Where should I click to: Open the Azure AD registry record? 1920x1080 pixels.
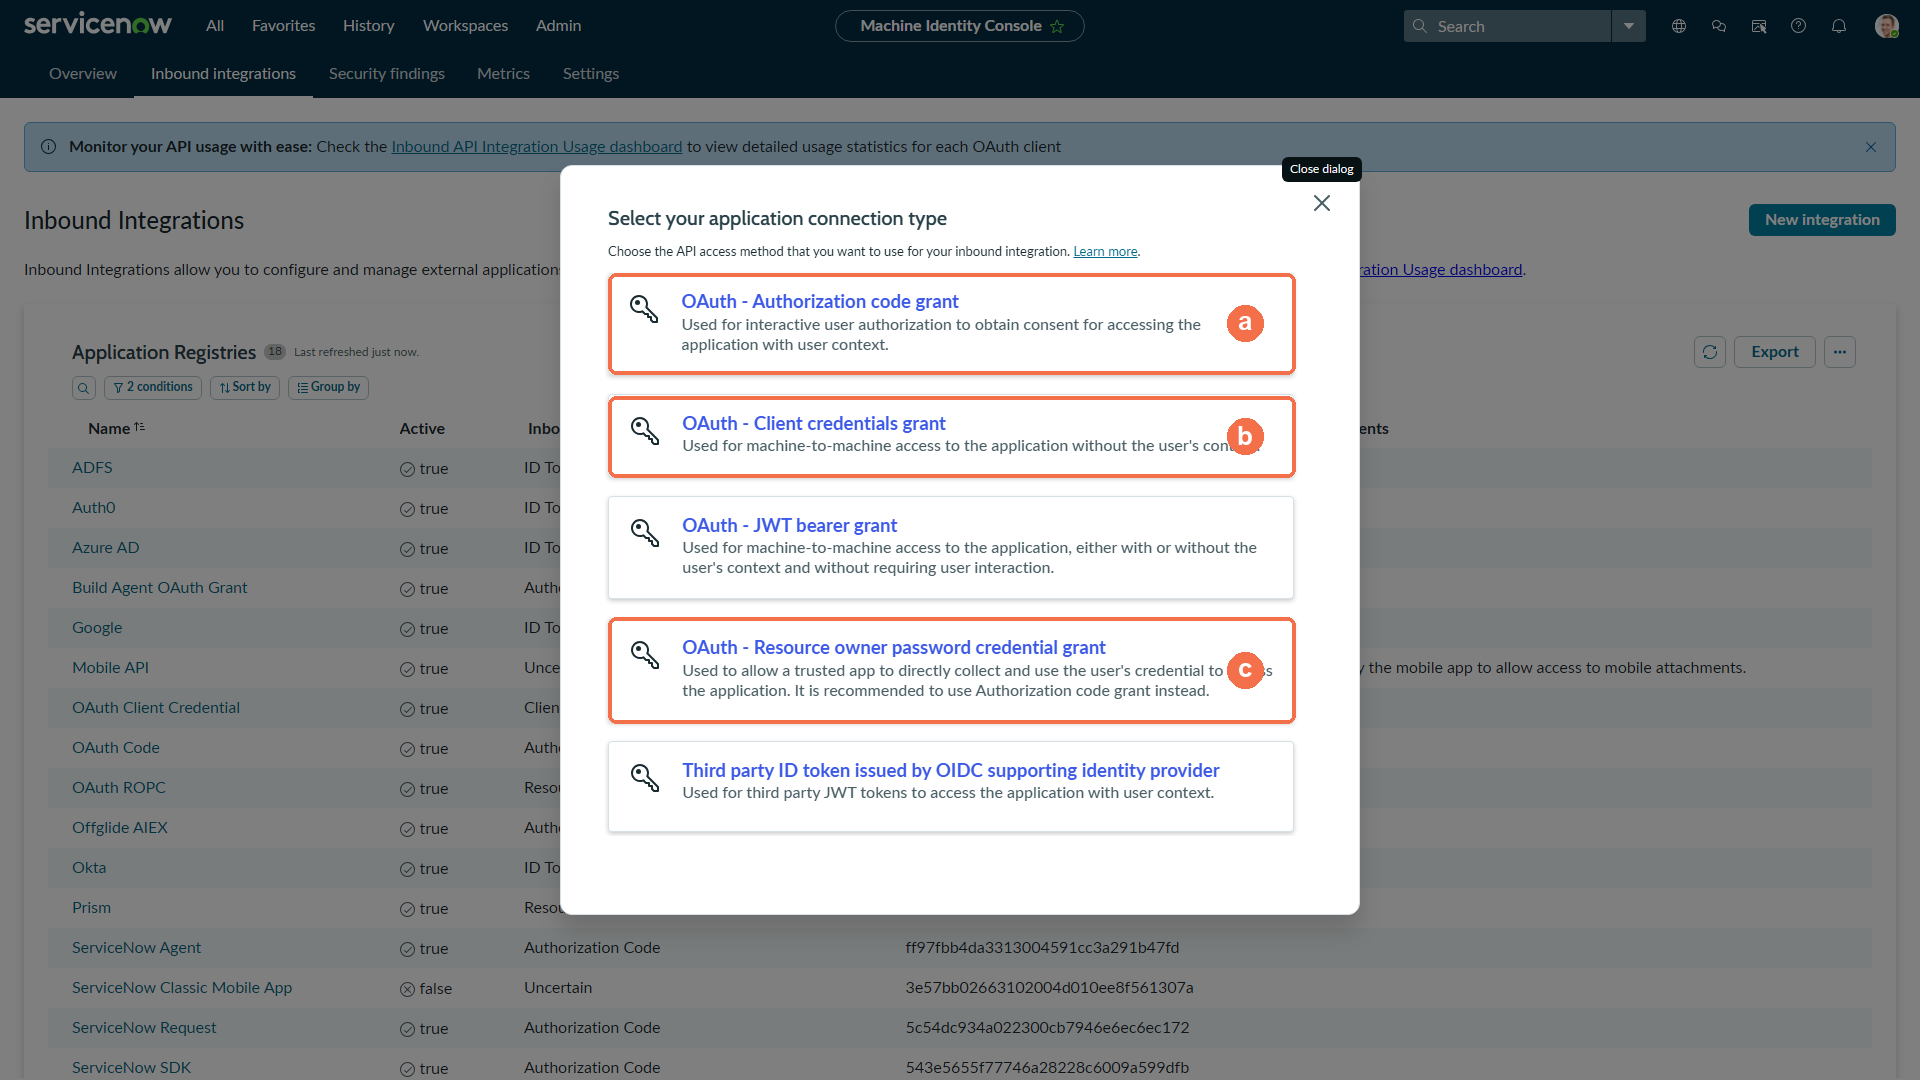click(x=106, y=548)
